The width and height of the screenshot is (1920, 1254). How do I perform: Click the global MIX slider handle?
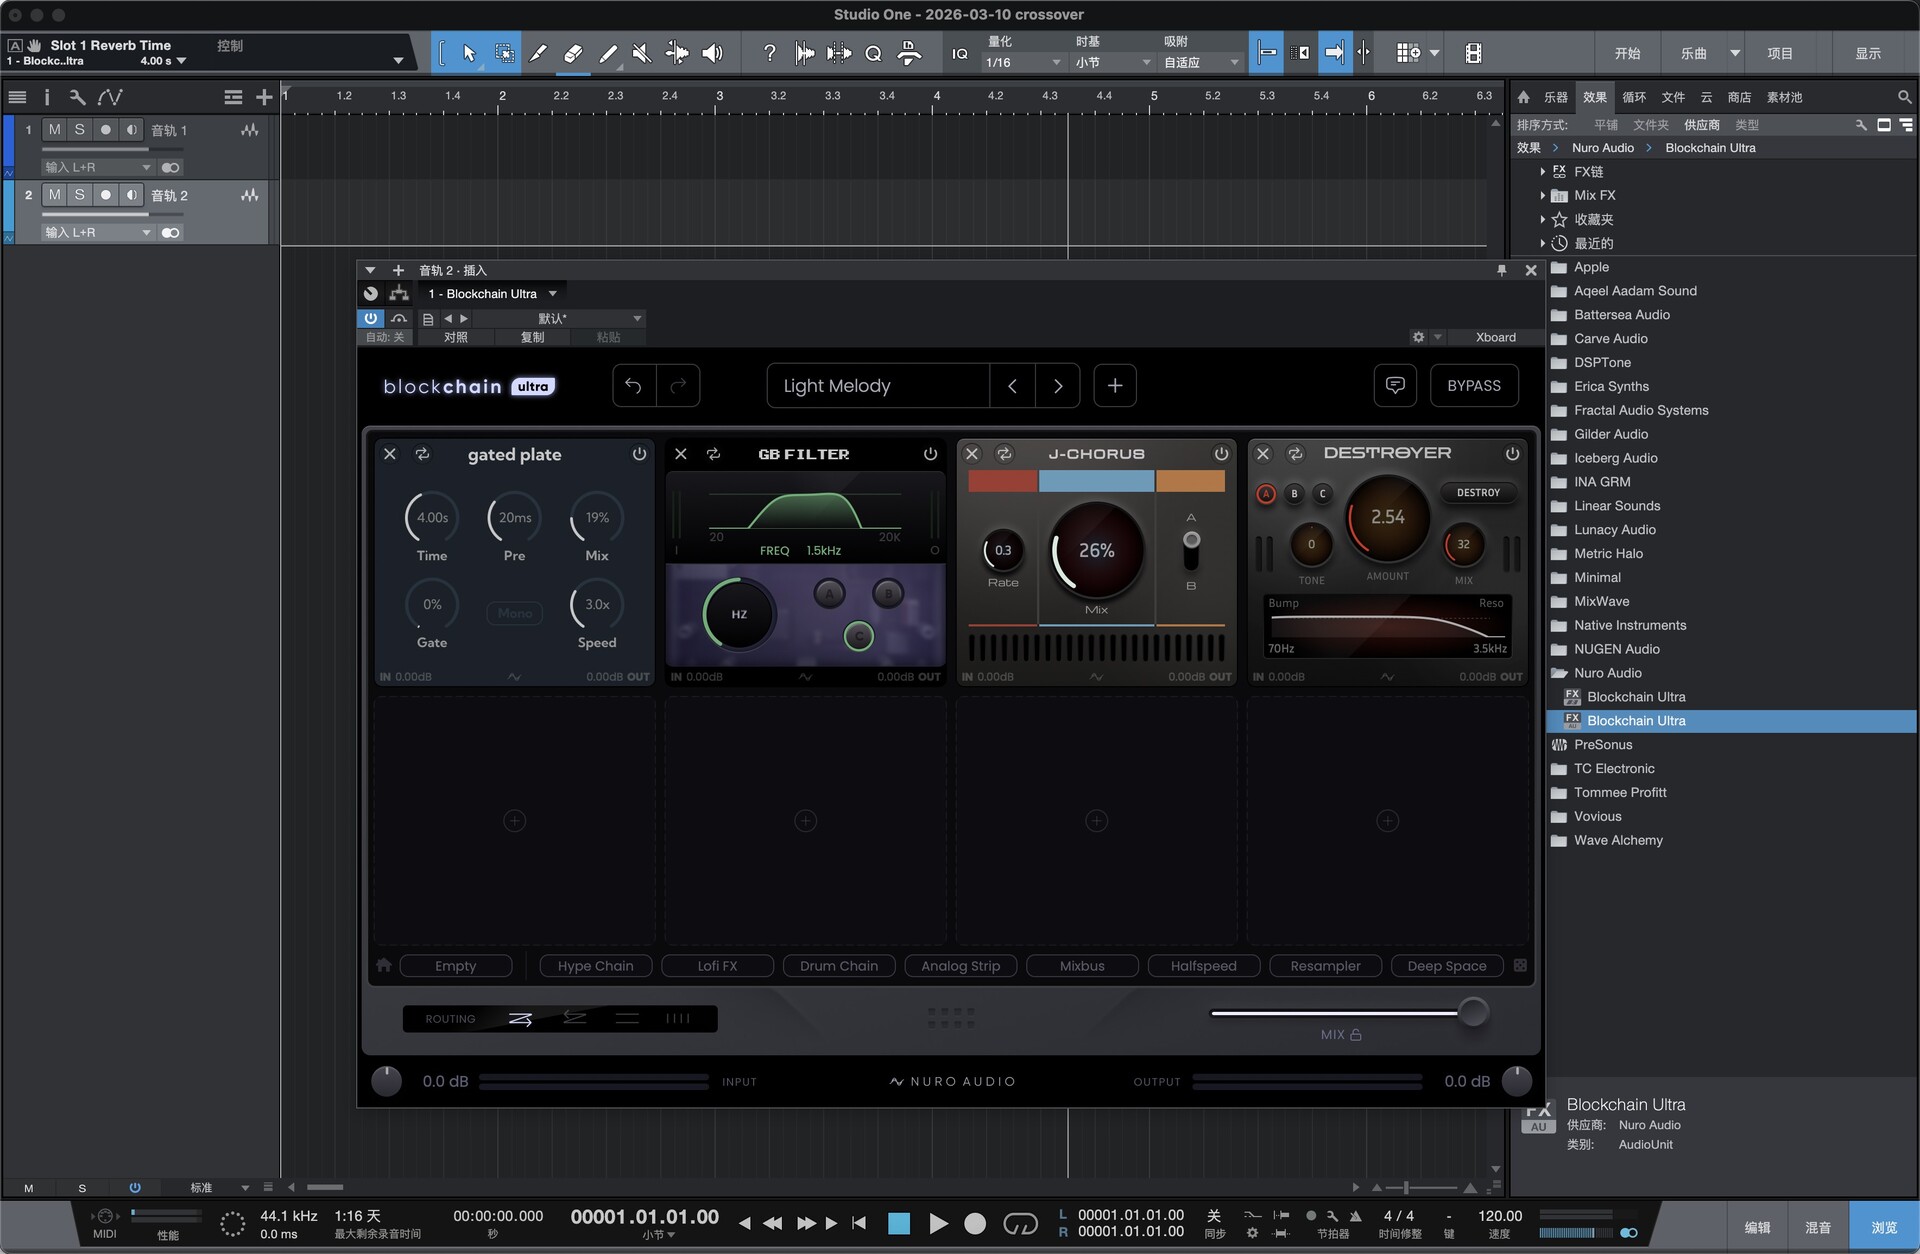pyautogui.click(x=1472, y=1012)
